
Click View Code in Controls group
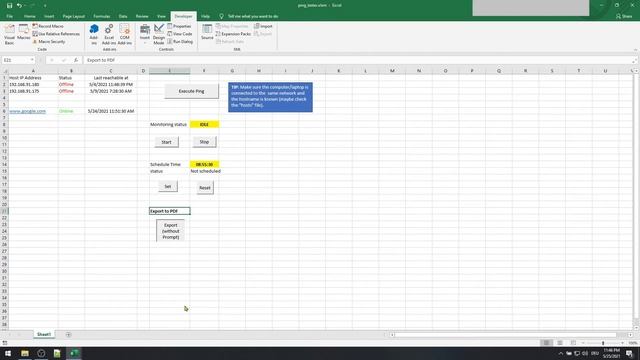[x=180, y=34]
